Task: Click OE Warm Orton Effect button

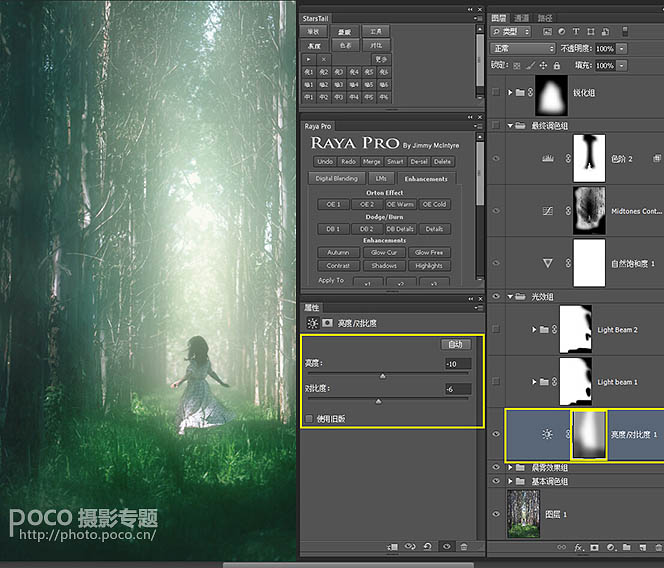Action: click(x=400, y=204)
